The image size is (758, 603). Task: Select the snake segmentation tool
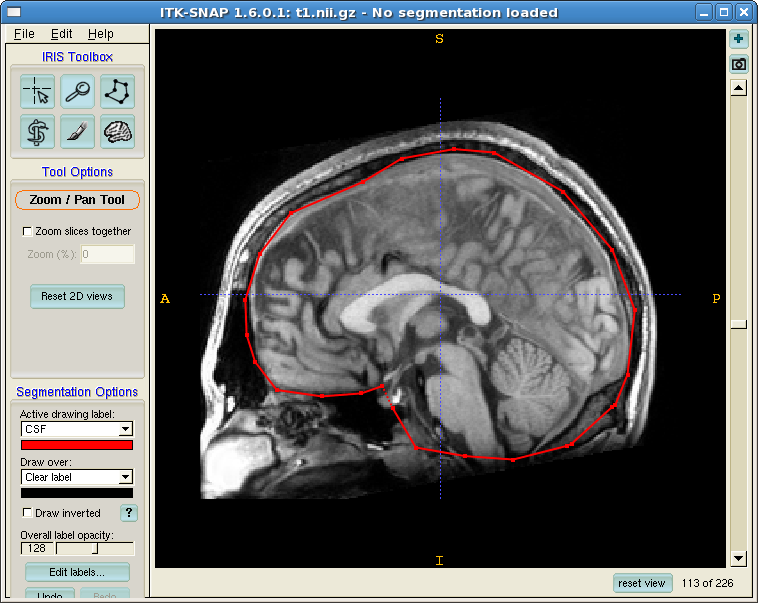[x=37, y=131]
